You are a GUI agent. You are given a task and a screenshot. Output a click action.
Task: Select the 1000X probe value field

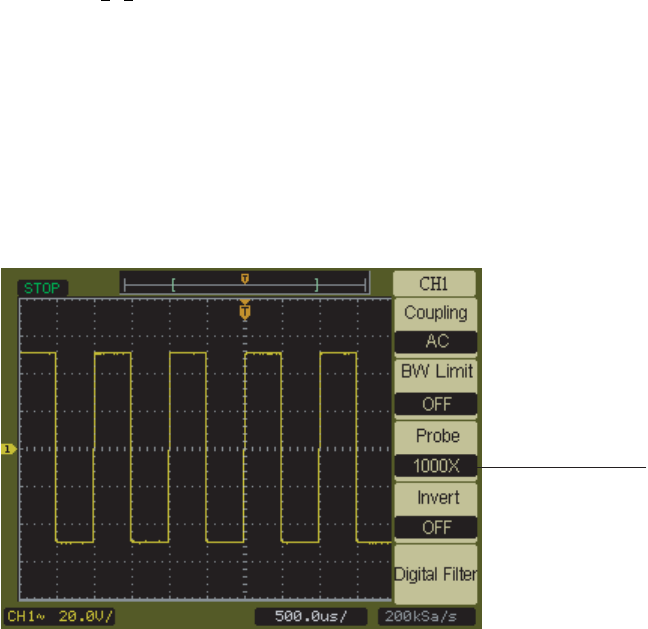point(436,466)
